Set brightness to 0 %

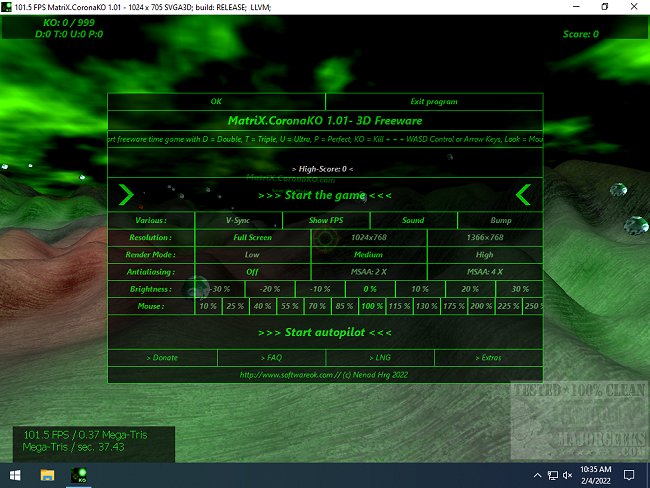[x=370, y=289]
